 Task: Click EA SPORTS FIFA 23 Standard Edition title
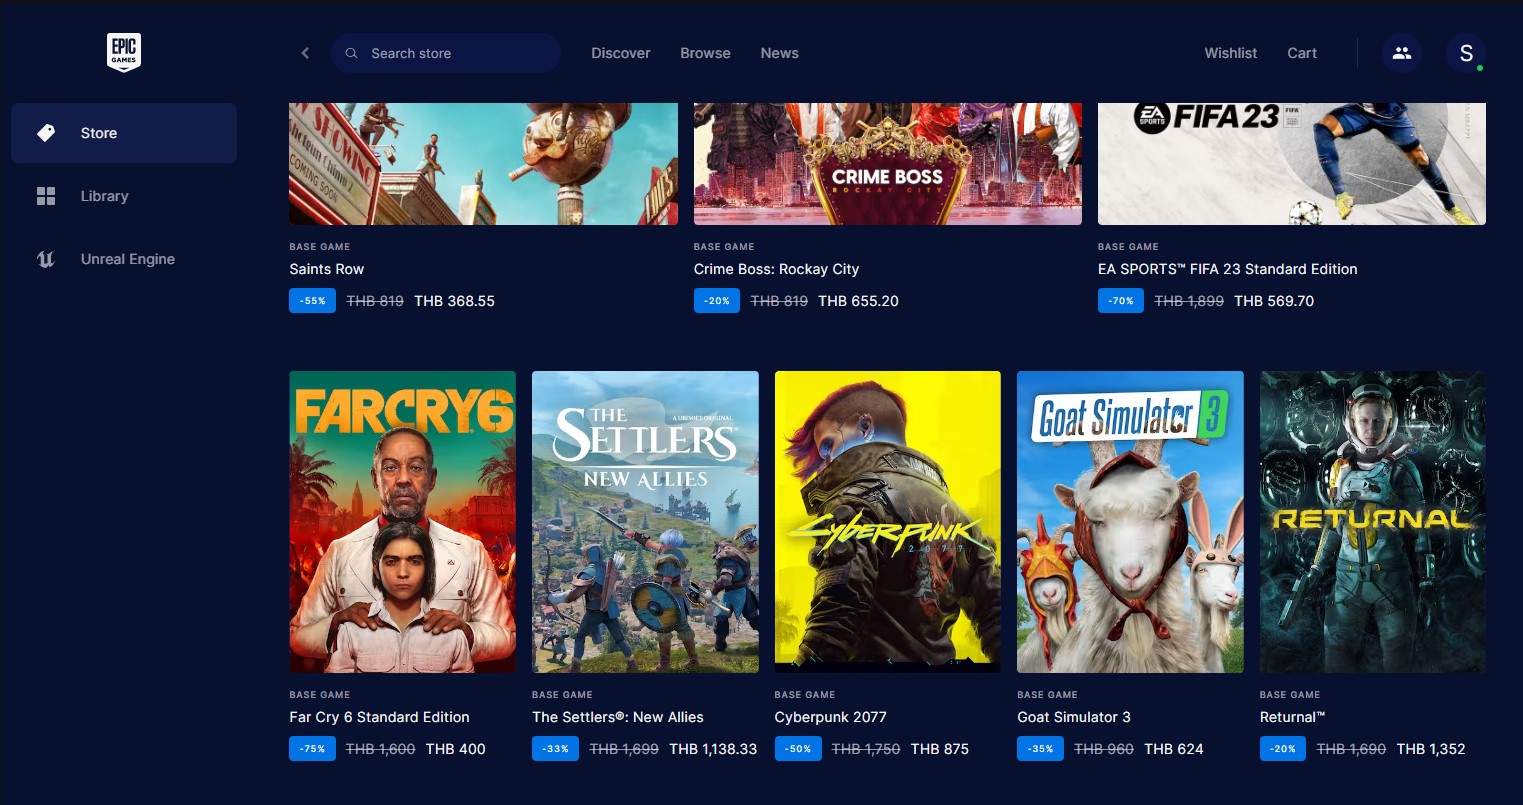[x=1228, y=269]
